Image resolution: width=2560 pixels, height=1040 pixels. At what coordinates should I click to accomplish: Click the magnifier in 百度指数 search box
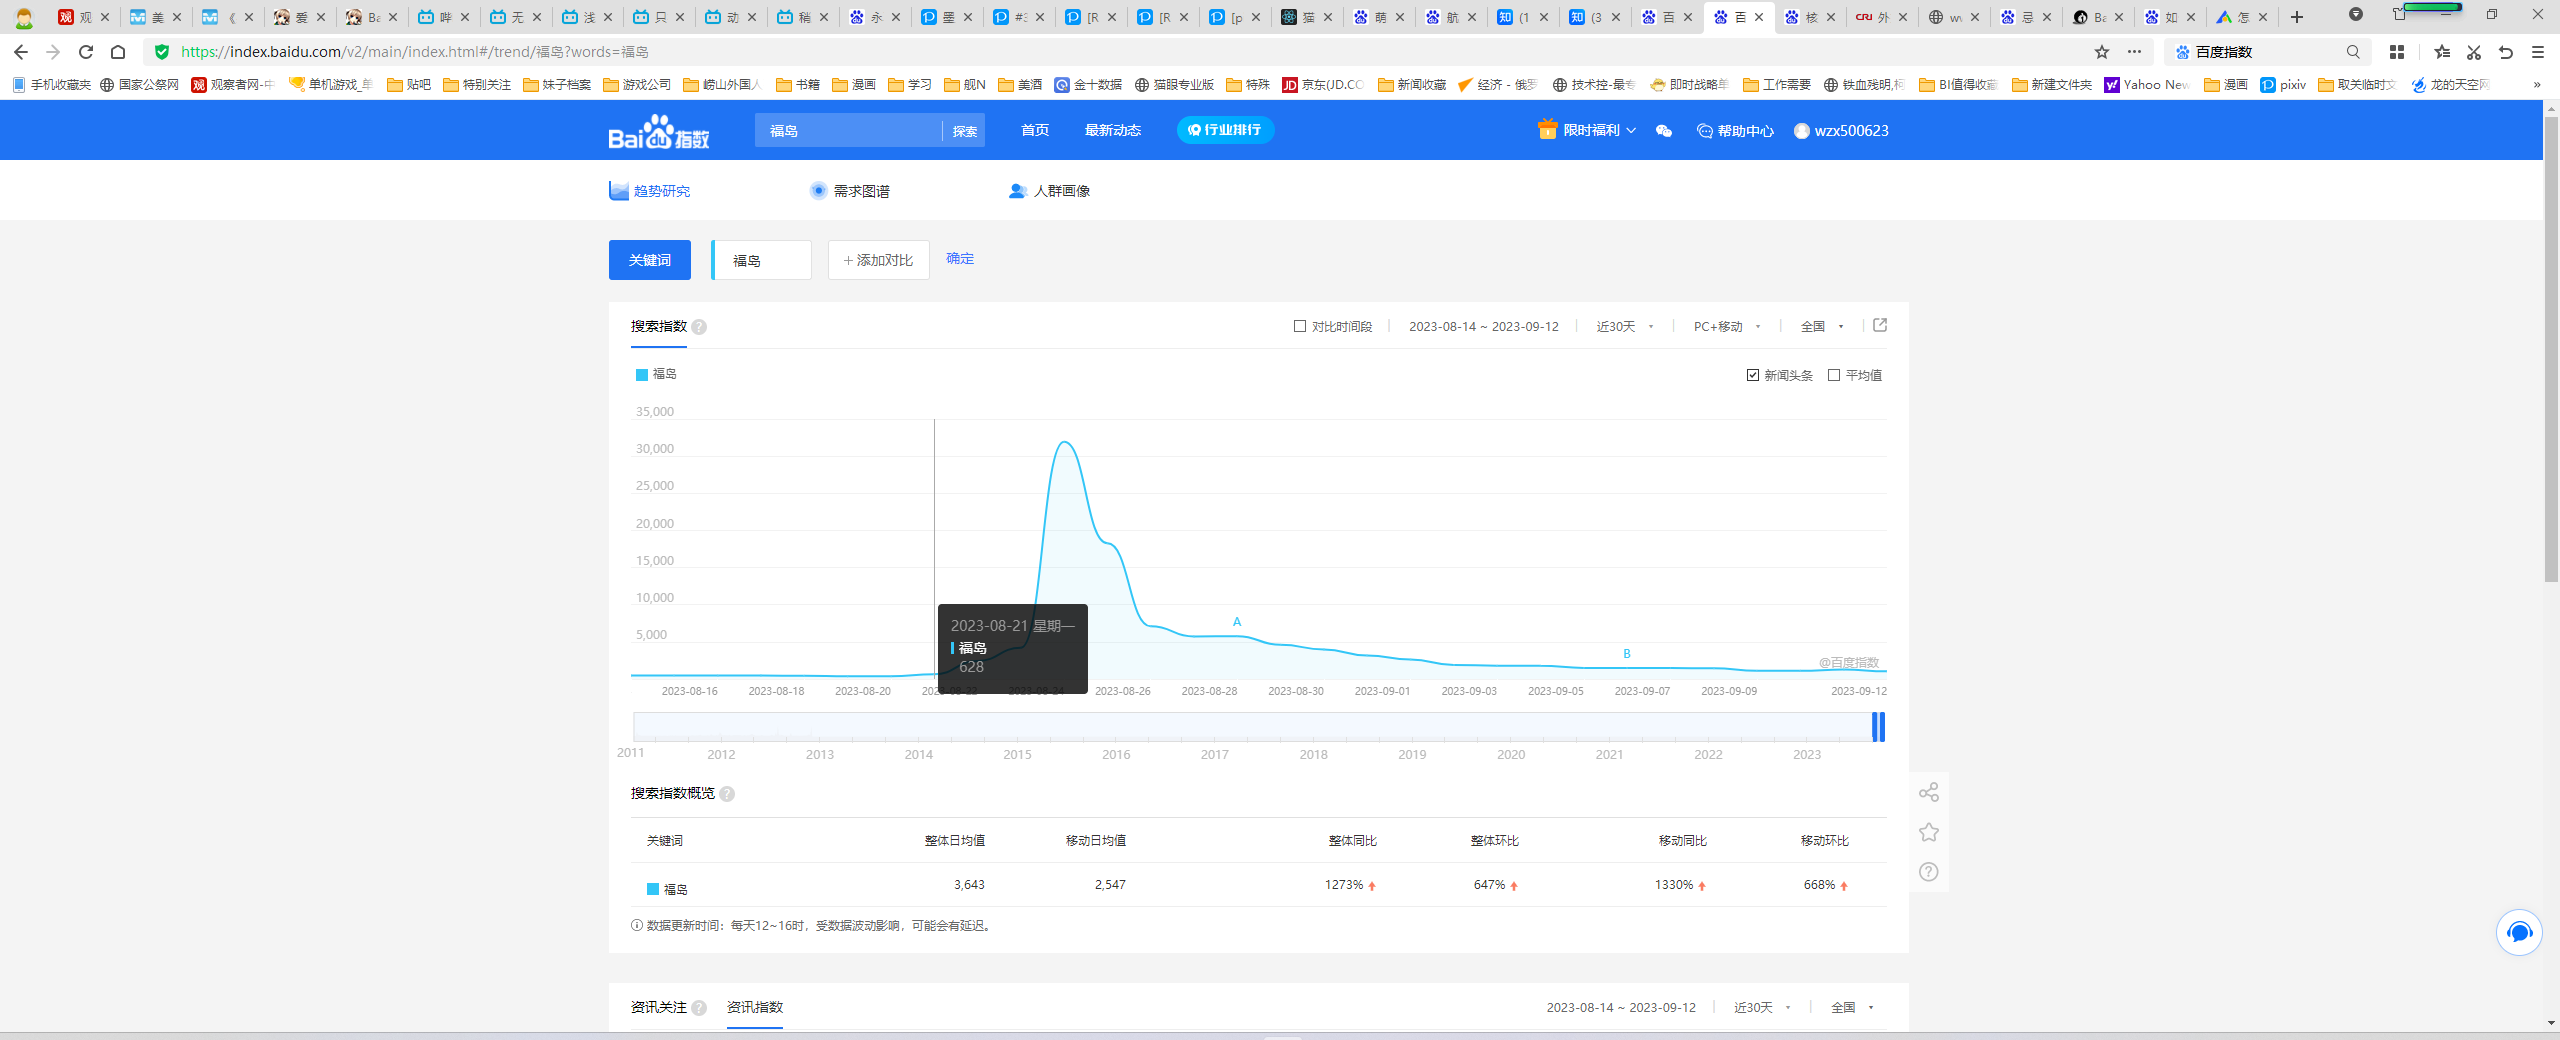point(2353,52)
